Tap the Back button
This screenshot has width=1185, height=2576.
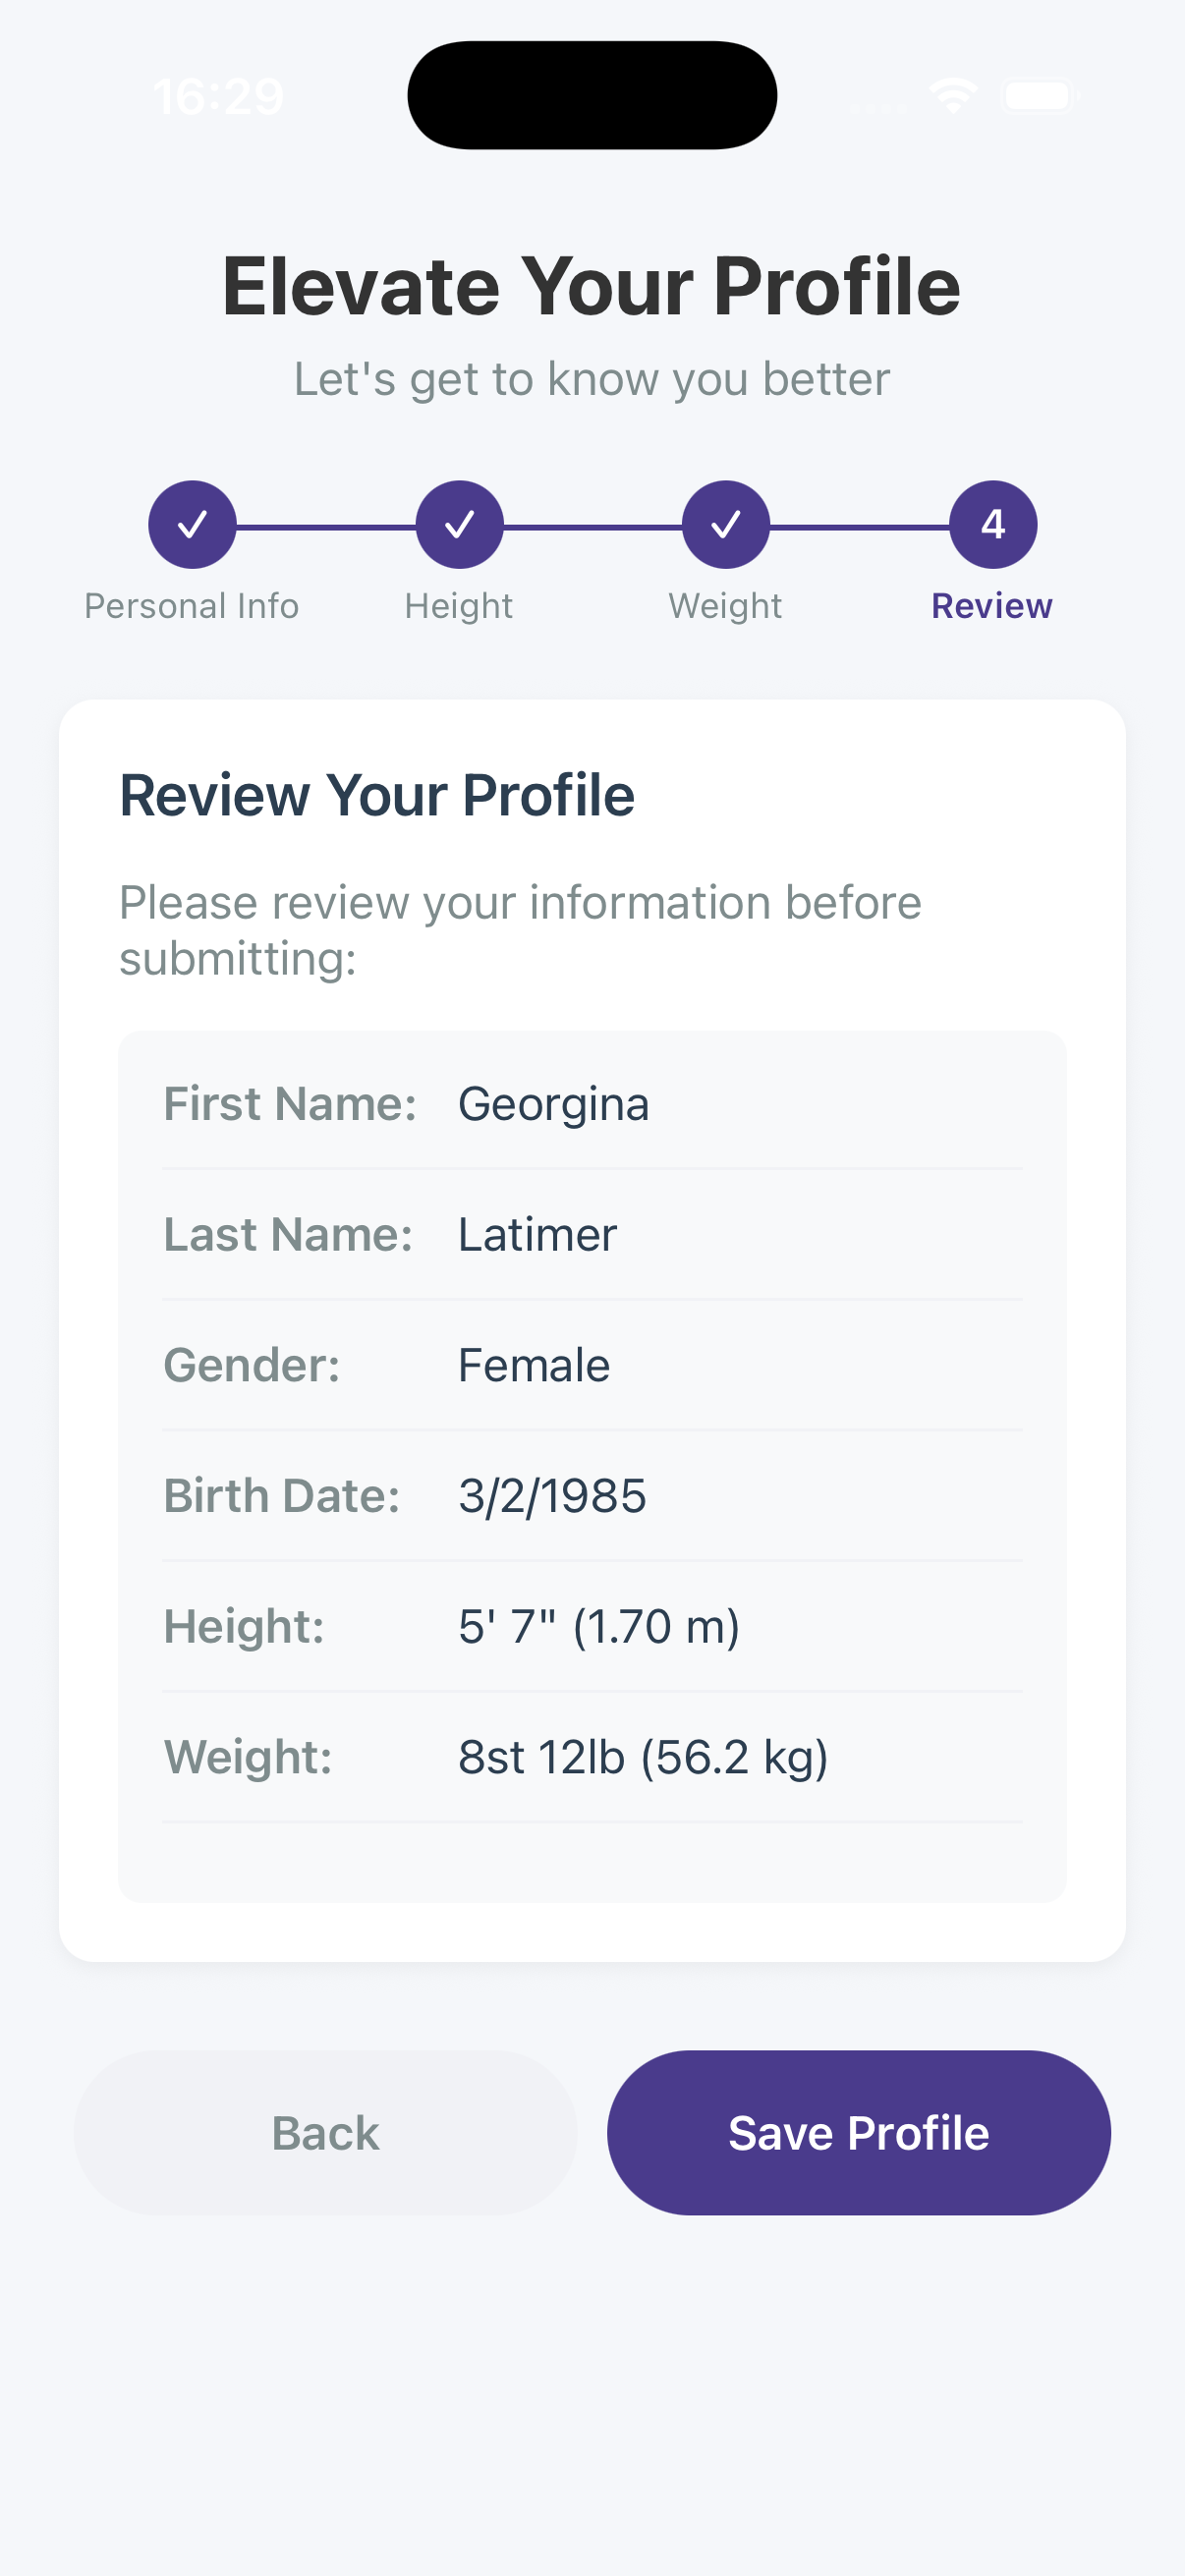(325, 2131)
